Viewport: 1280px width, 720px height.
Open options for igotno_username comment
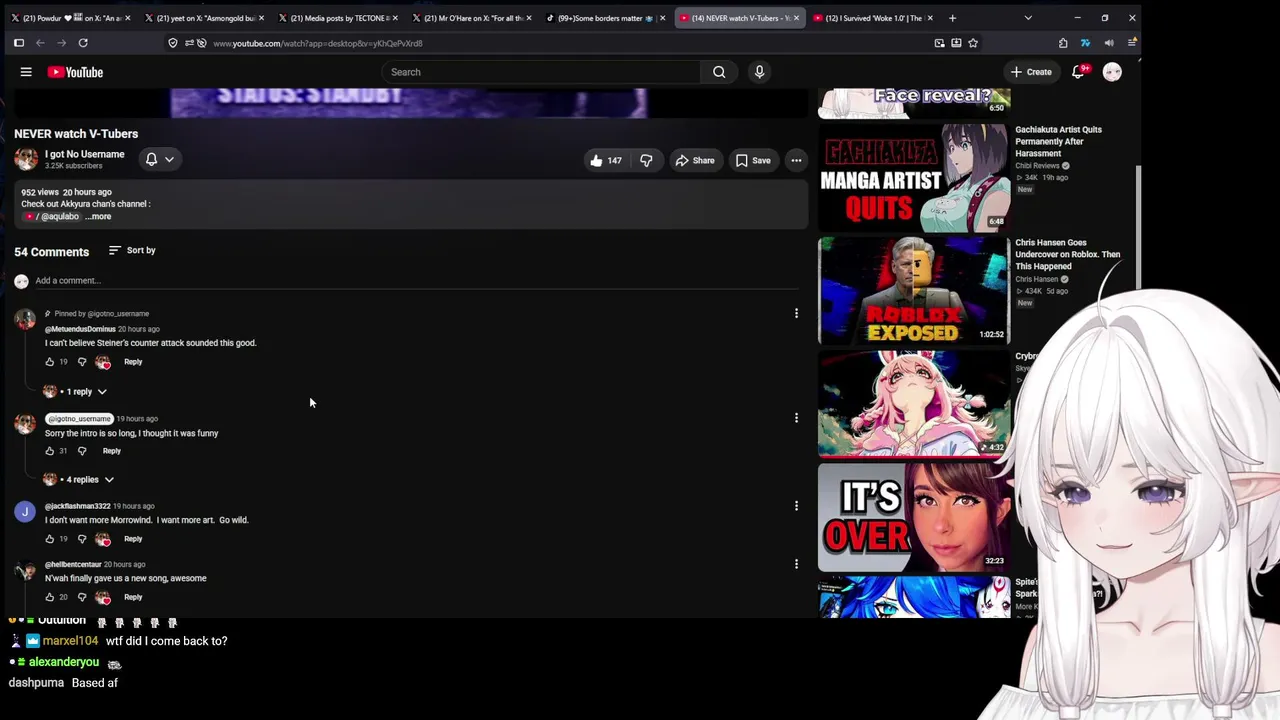[x=796, y=418]
